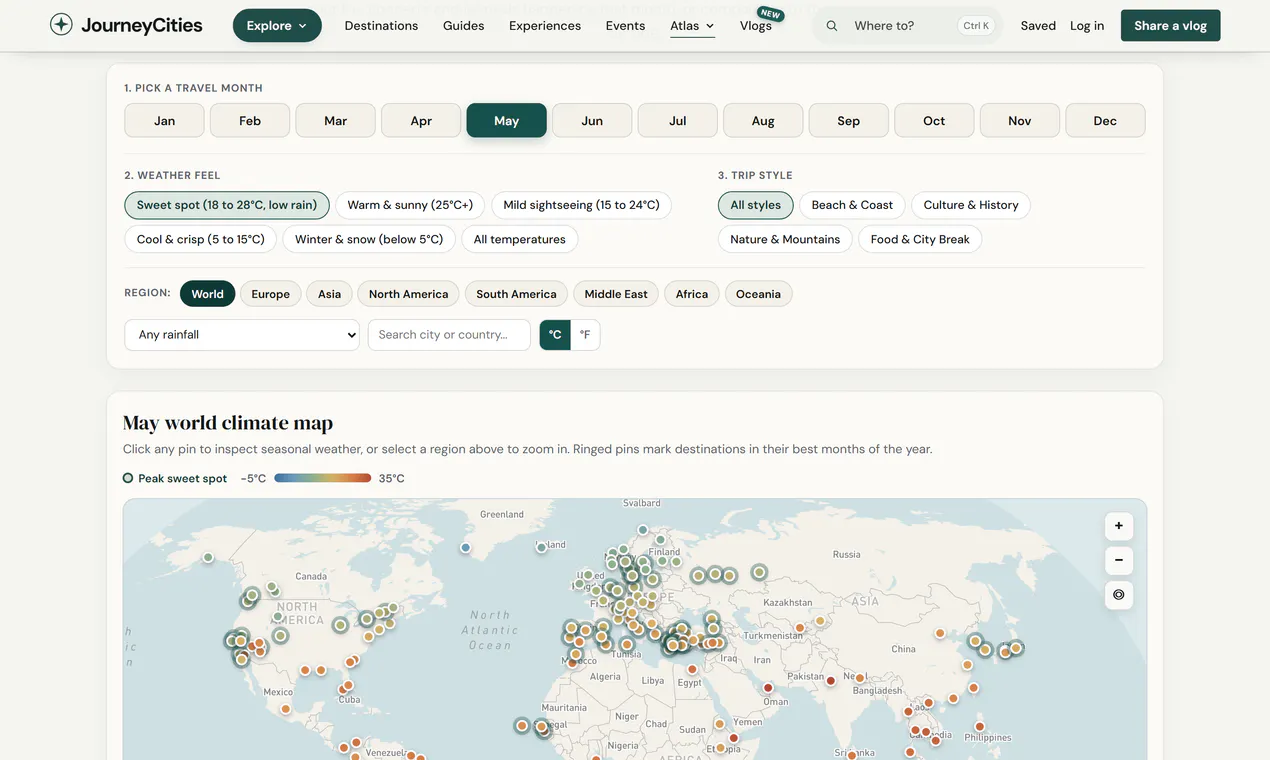Screen dimensions: 1270x760
Task: Select Cool & crisp (5 to 15°C)
Action: click(x=201, y=239)
